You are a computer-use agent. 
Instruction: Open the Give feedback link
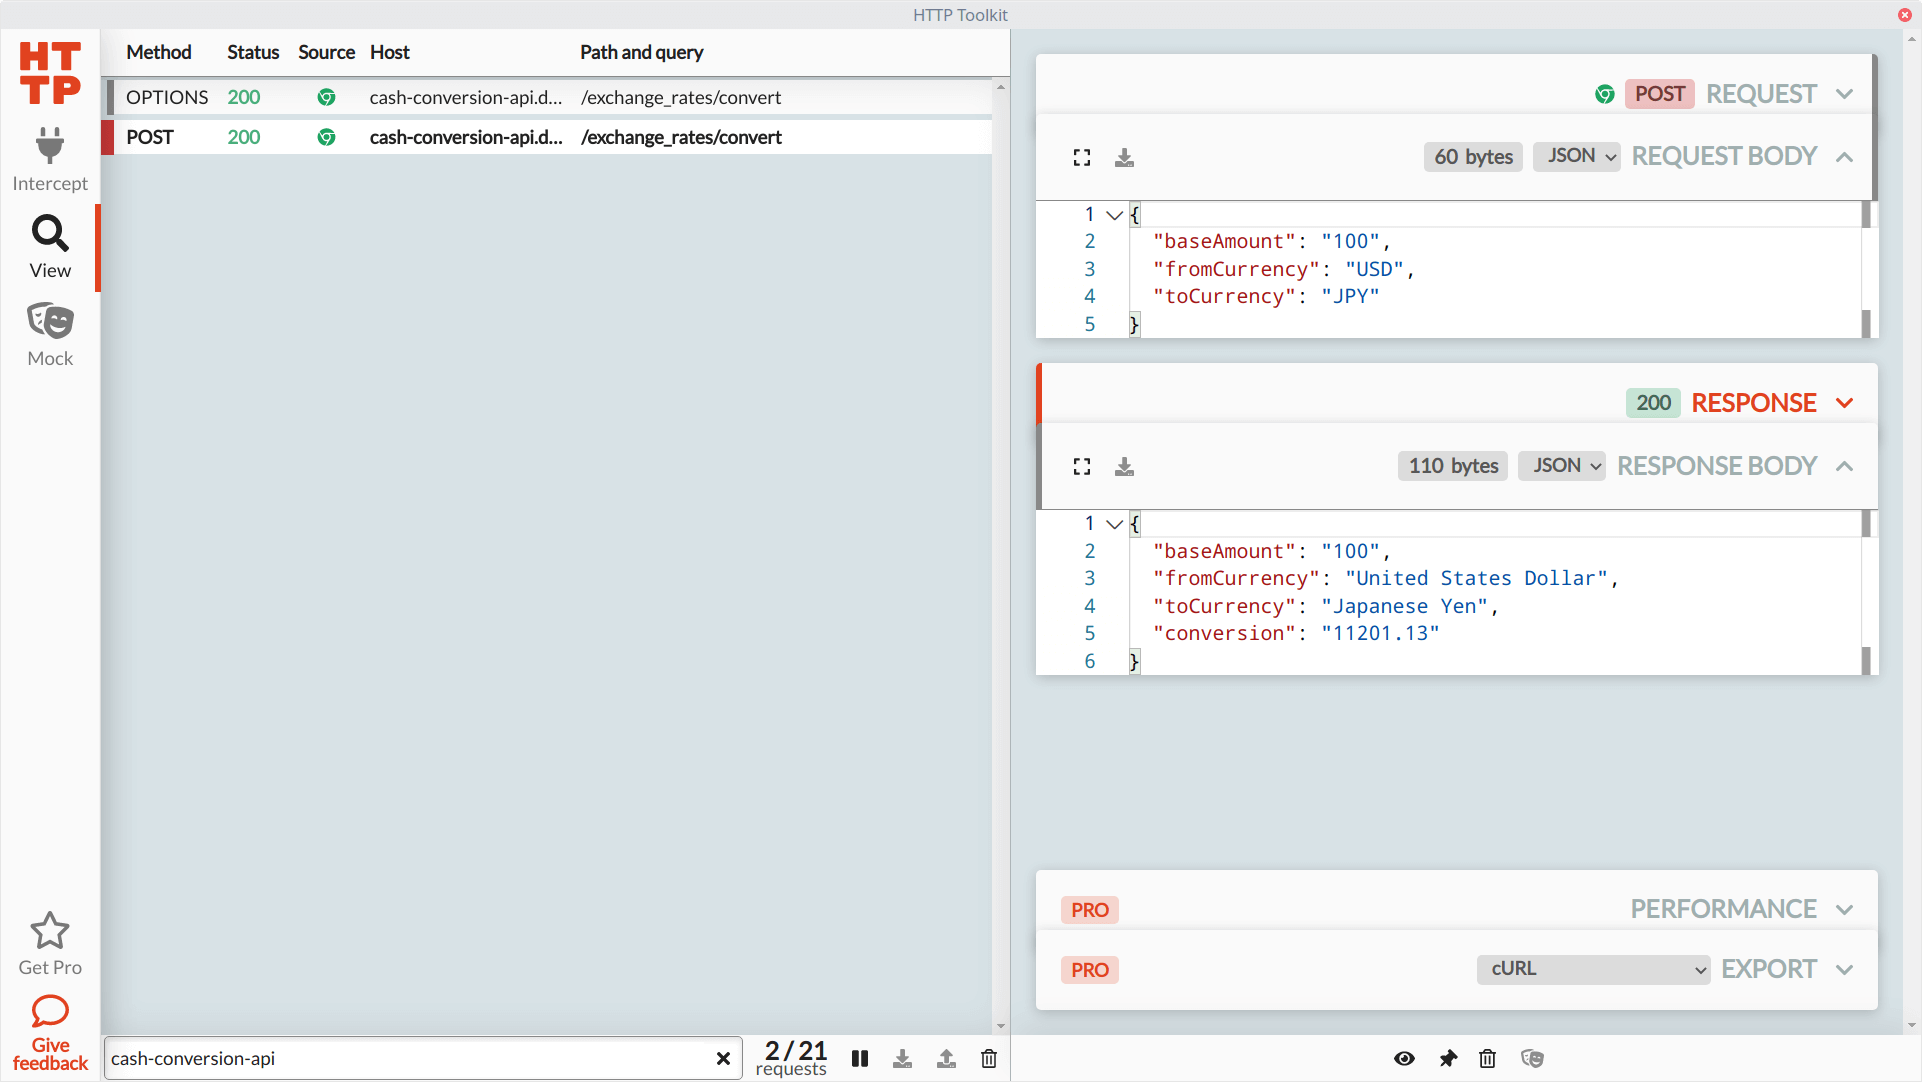49,1032
